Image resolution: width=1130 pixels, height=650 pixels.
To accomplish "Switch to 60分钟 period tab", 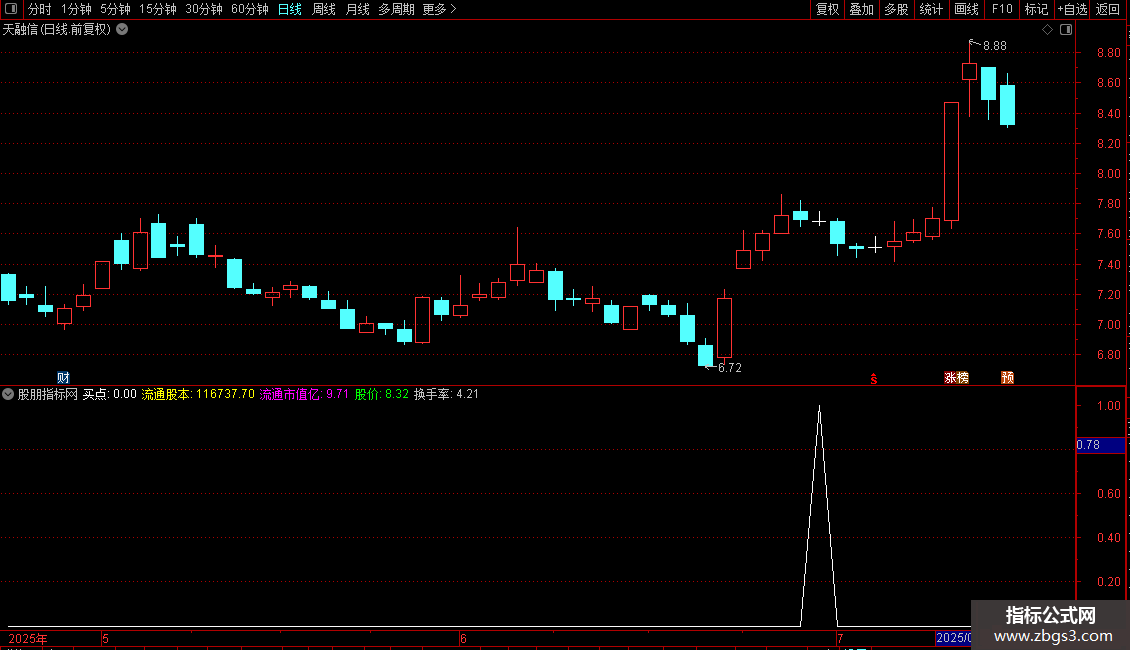I will (x=250, y=9).
